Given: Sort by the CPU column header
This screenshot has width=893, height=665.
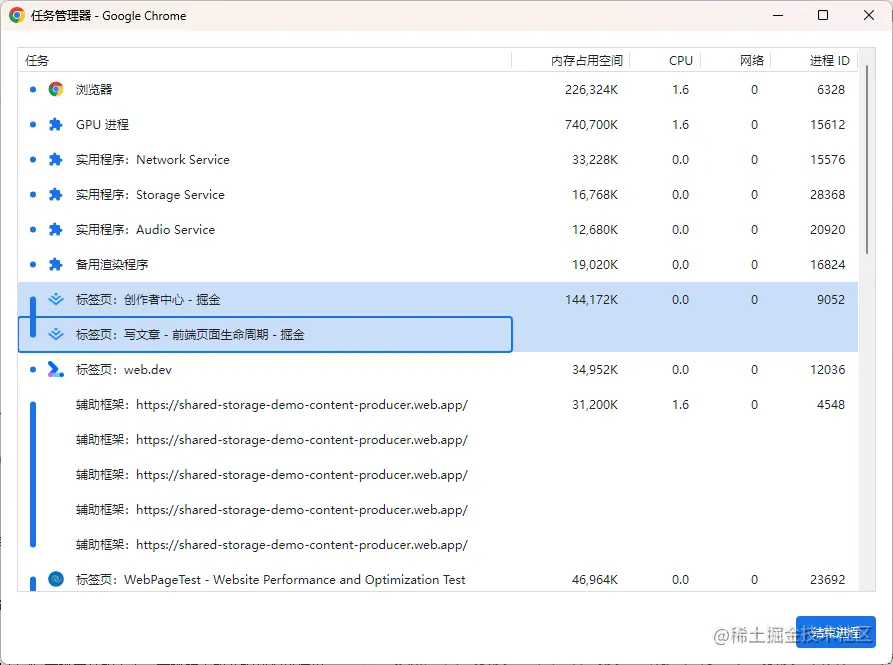Looking at the screenshot, I should point(665,60).
